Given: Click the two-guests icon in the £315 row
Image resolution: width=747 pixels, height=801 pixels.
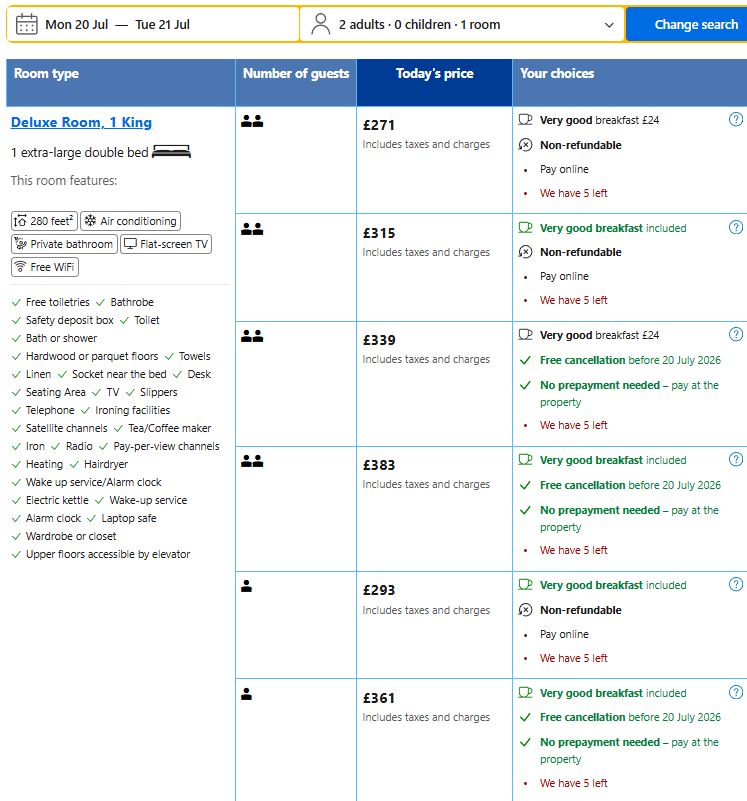Looking at the screenshot, I should tap(252, 229).
